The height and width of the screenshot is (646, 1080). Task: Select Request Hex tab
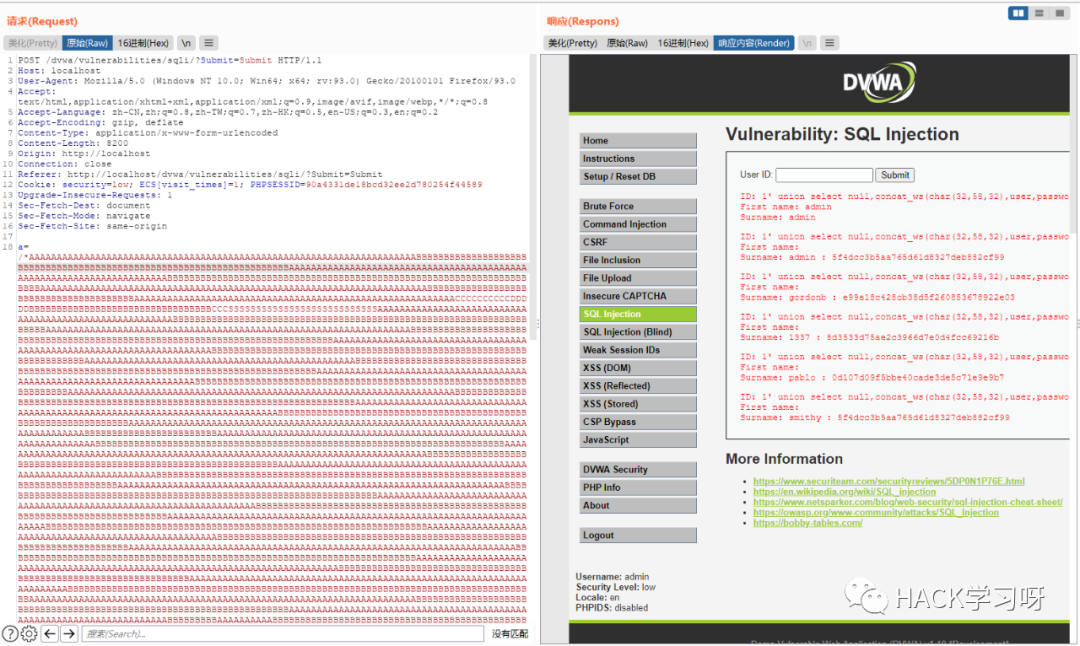[143, 43]
